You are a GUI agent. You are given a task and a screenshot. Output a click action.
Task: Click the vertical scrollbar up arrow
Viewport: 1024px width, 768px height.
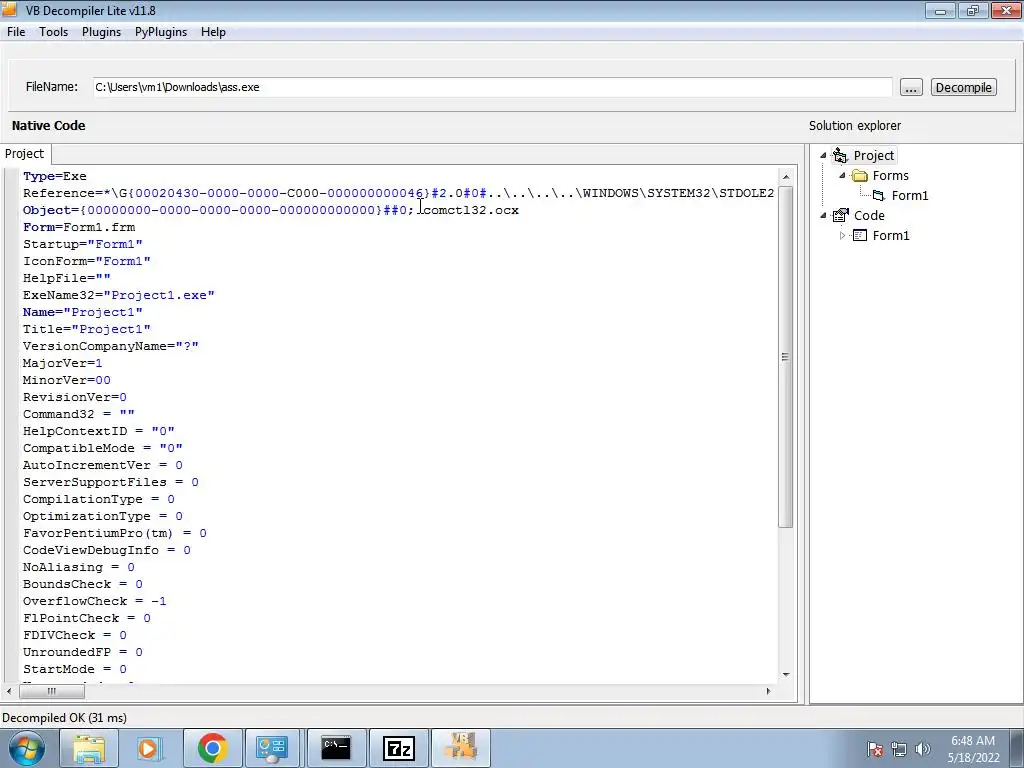click(x=786, y=177)
